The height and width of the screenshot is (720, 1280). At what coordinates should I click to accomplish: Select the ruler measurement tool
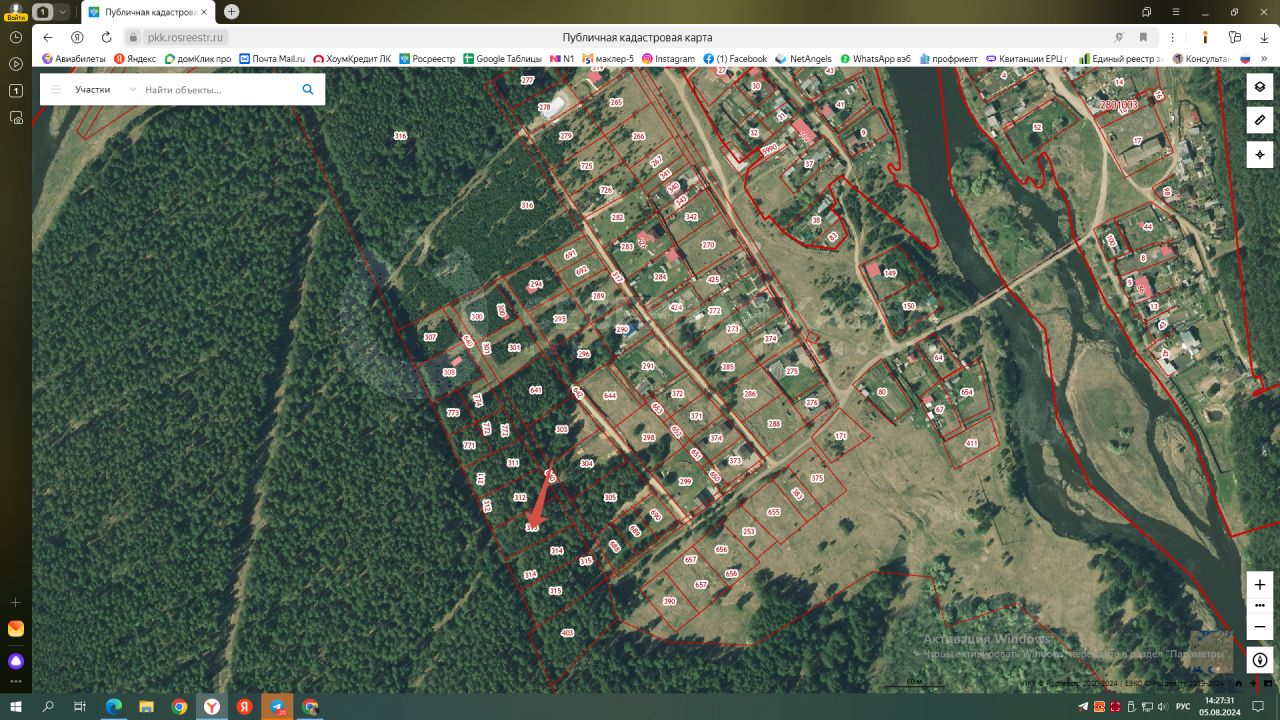[x=1260, y=120]
